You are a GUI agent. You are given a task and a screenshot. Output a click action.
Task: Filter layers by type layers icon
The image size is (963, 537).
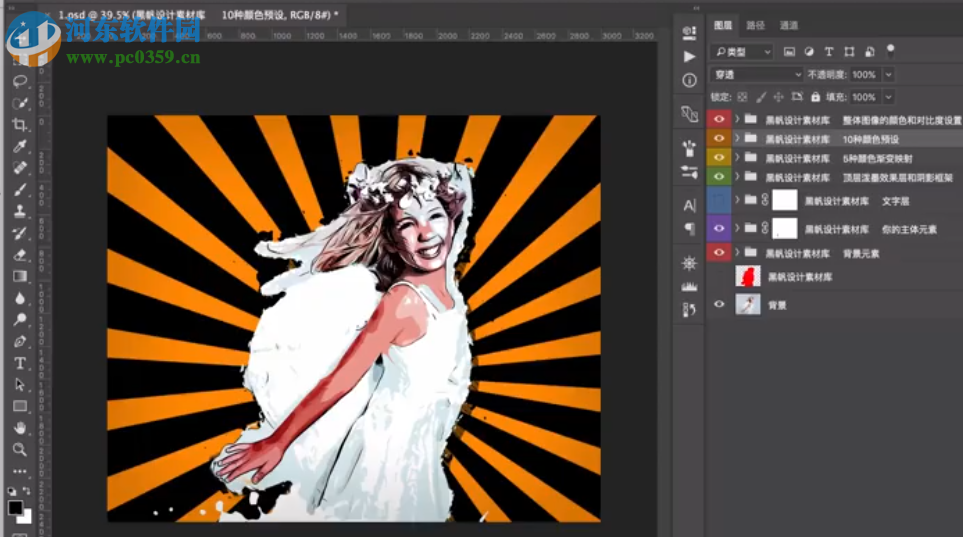tap(829, 52)
